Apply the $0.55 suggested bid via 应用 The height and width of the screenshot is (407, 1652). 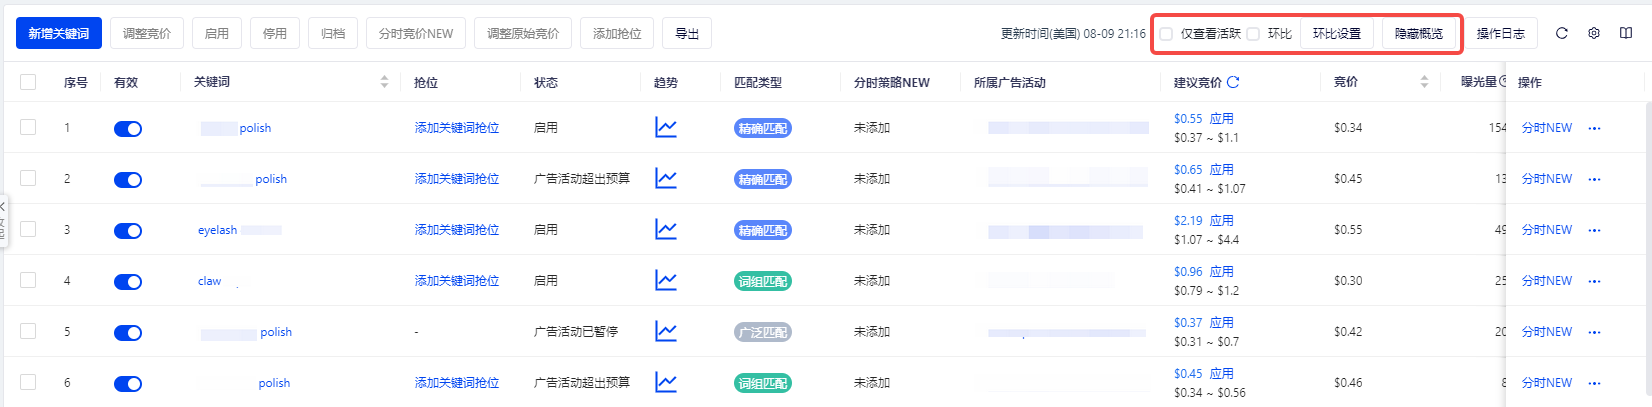tap(1222, 118)
